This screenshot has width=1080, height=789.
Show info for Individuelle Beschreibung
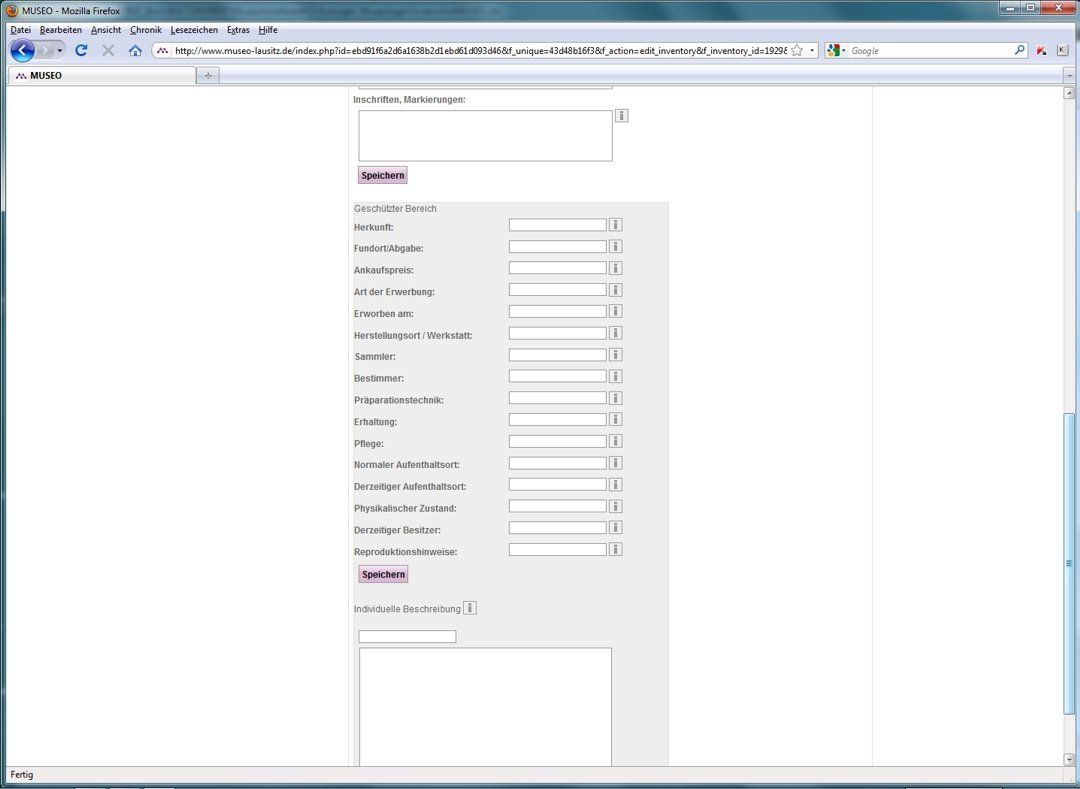coord(470,608)
